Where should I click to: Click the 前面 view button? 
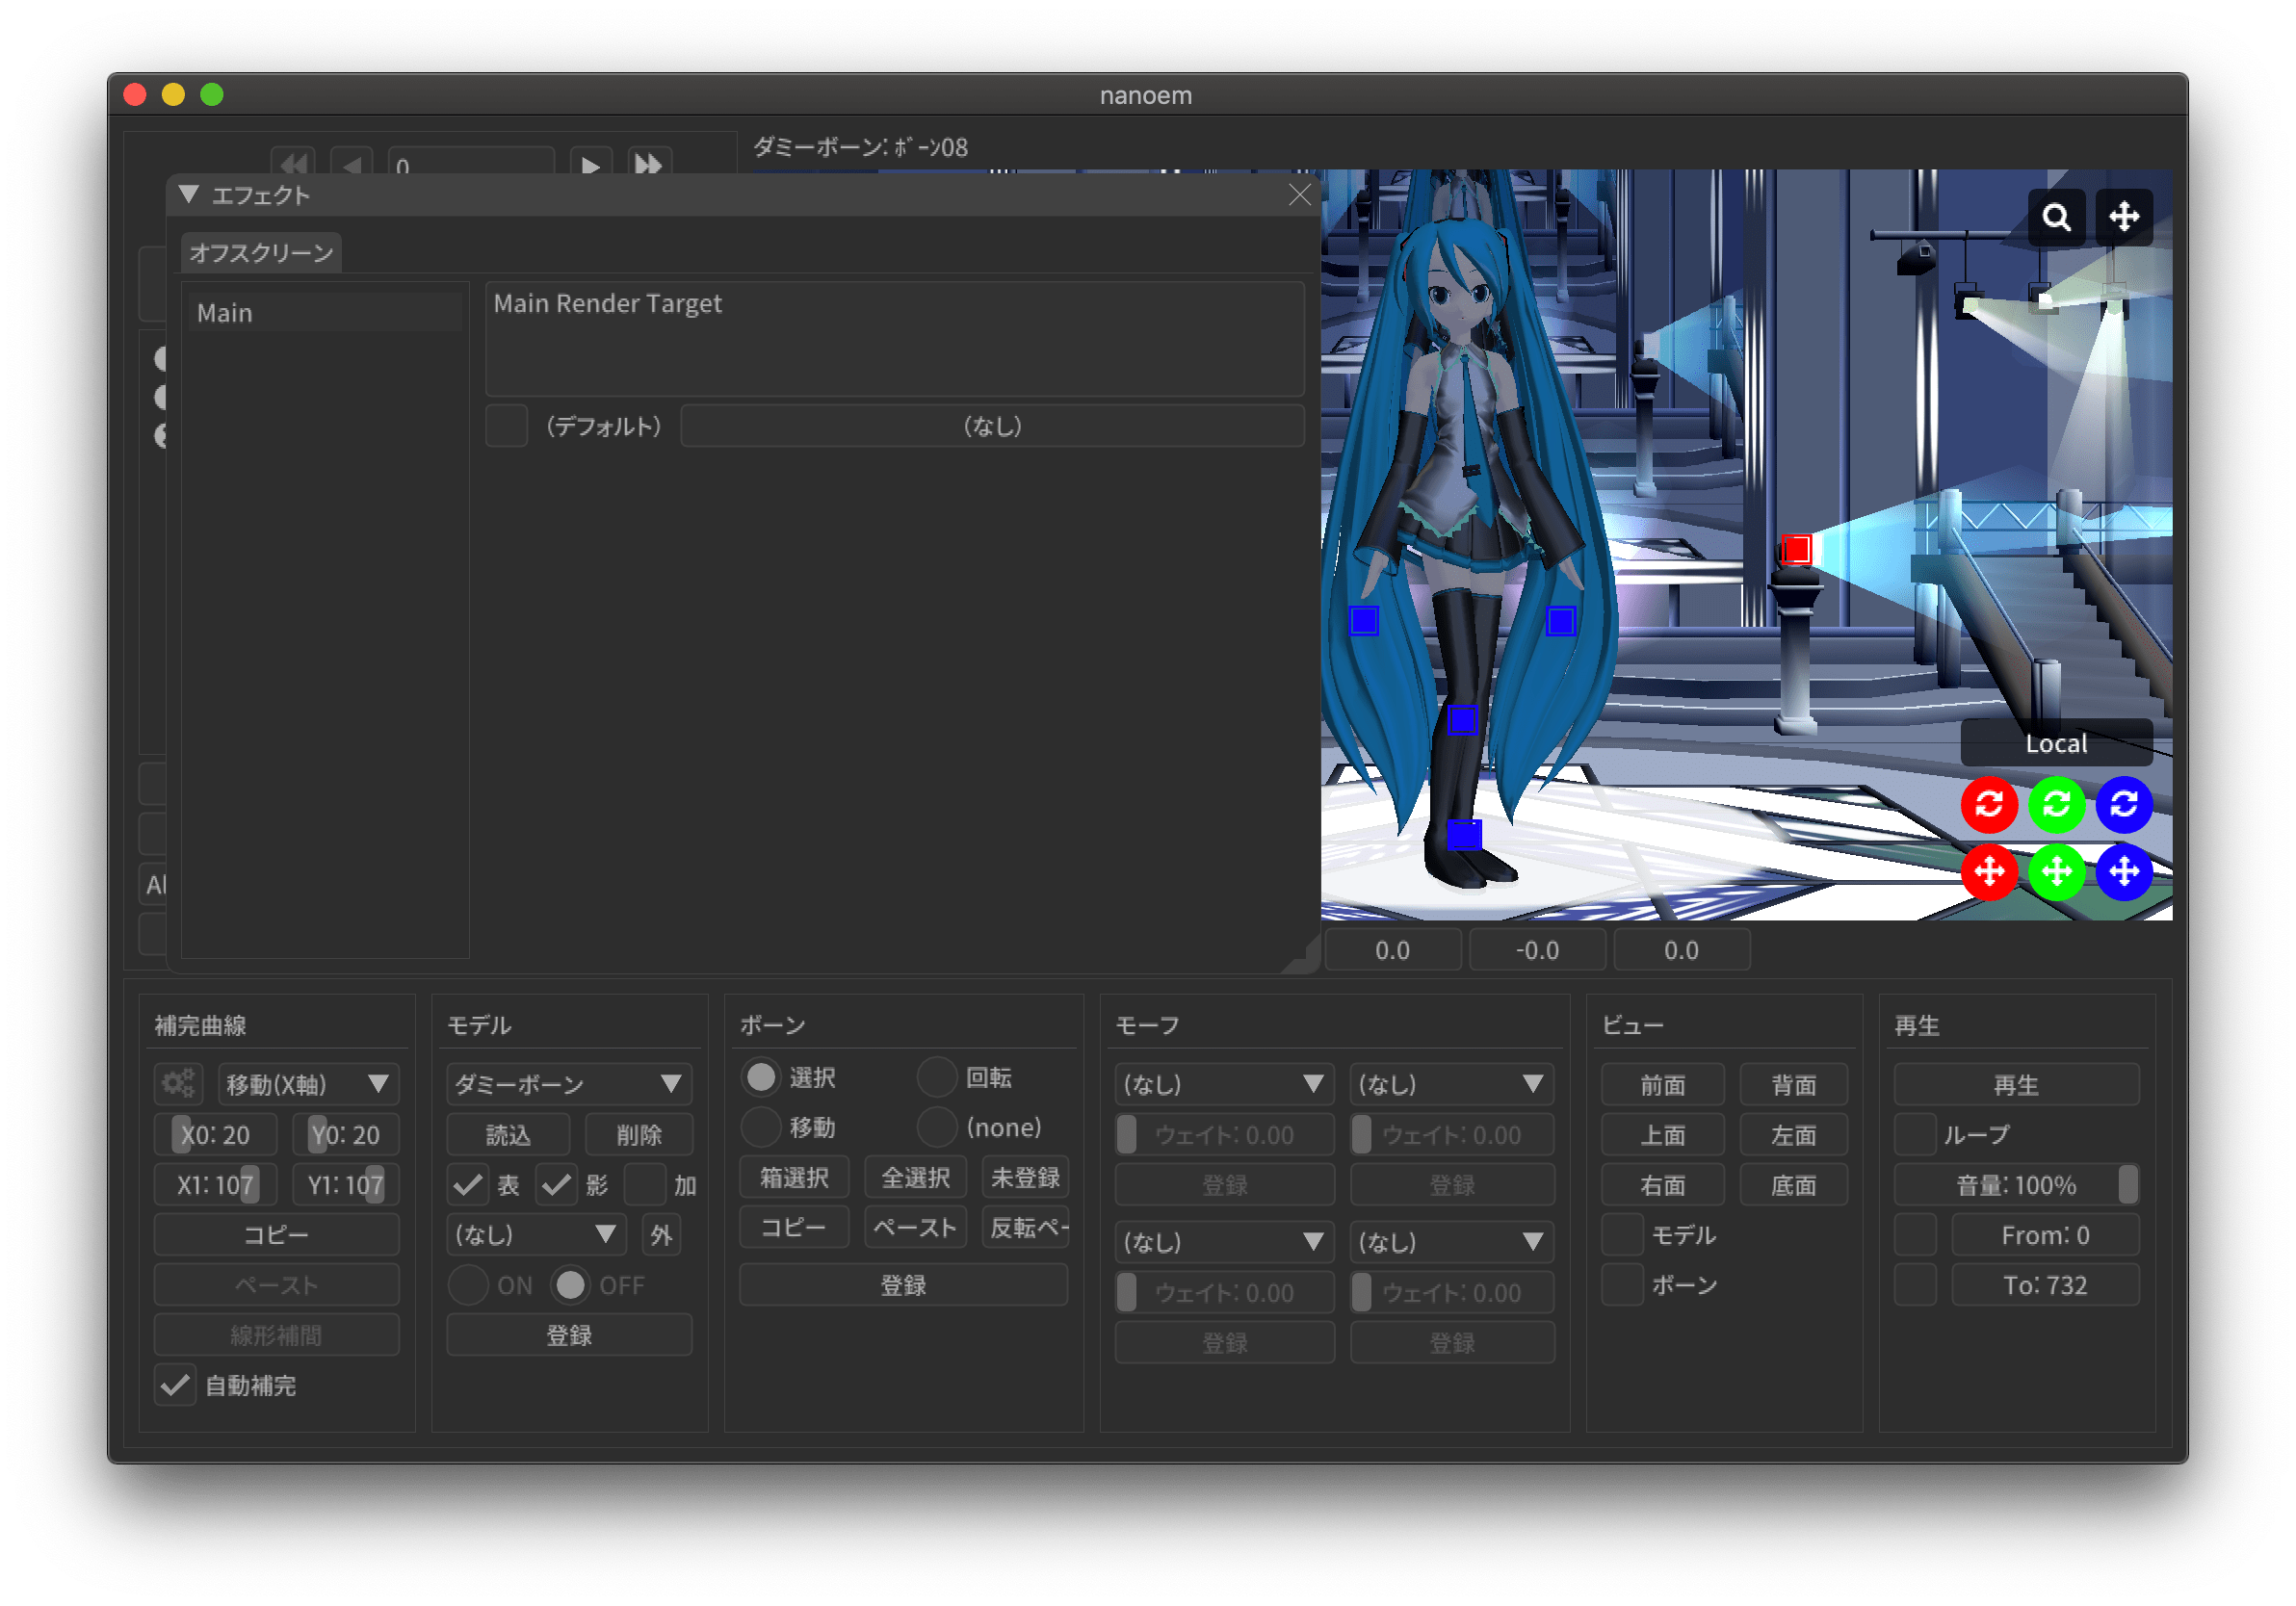(x=1662, y=1085)
